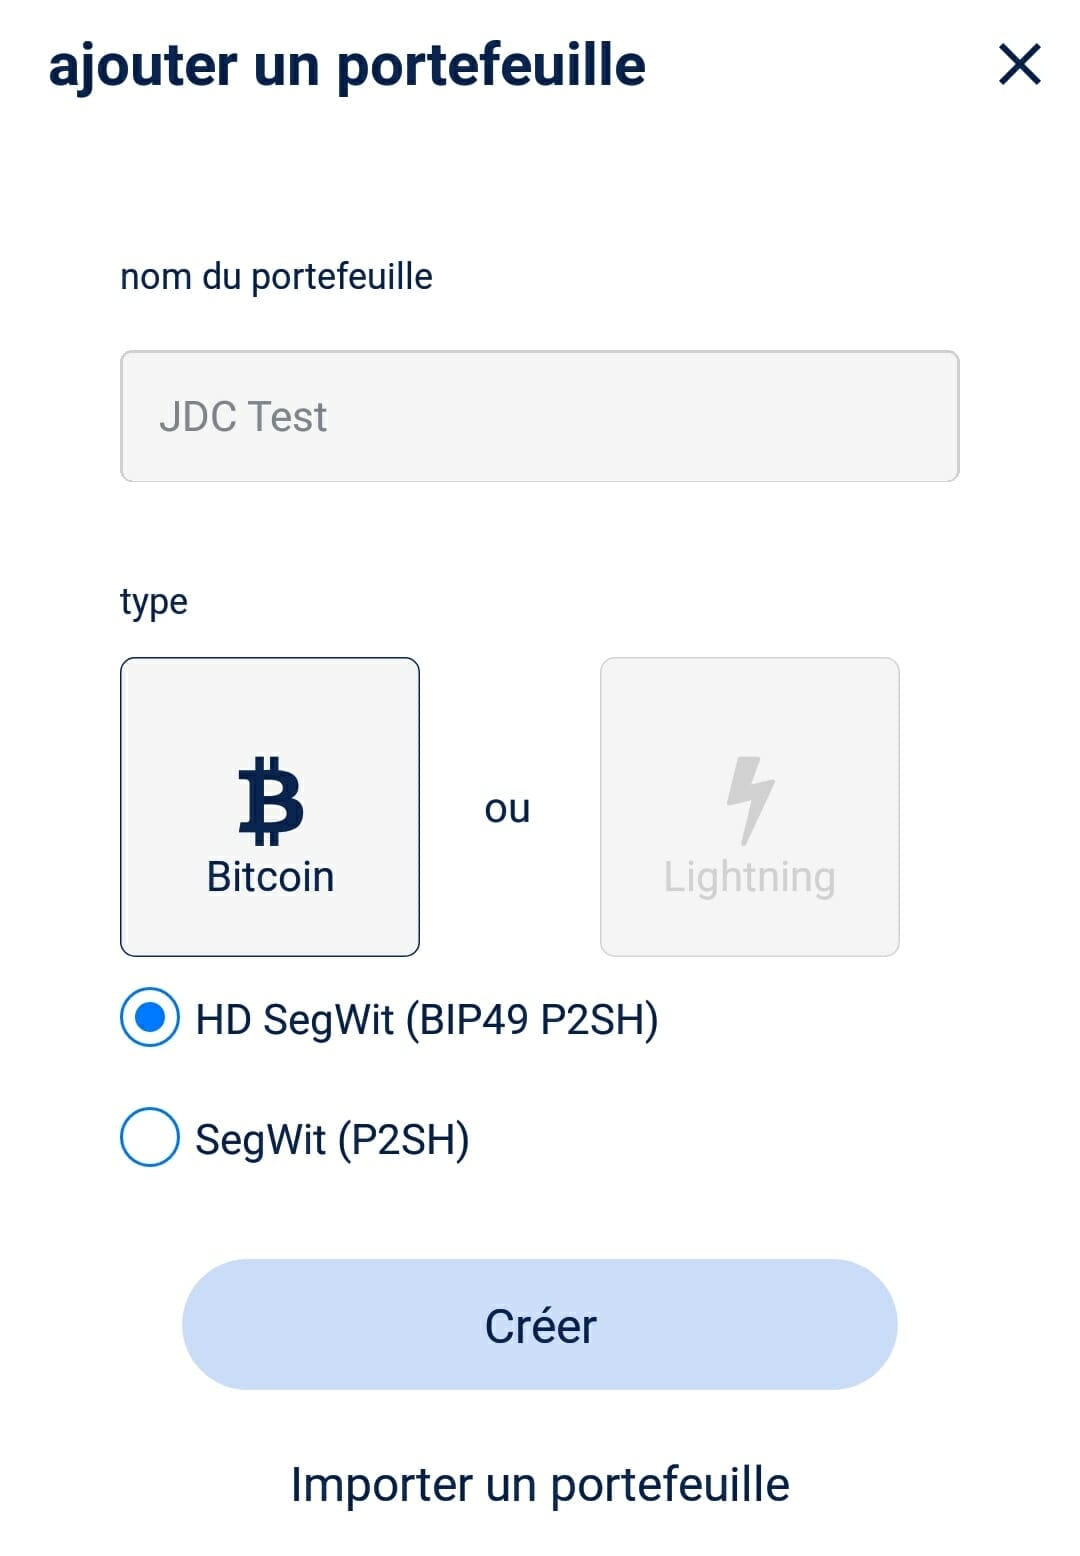Click the ou separator text
The width and height of the screenshot is (1080, 1556).
(507, 808)
